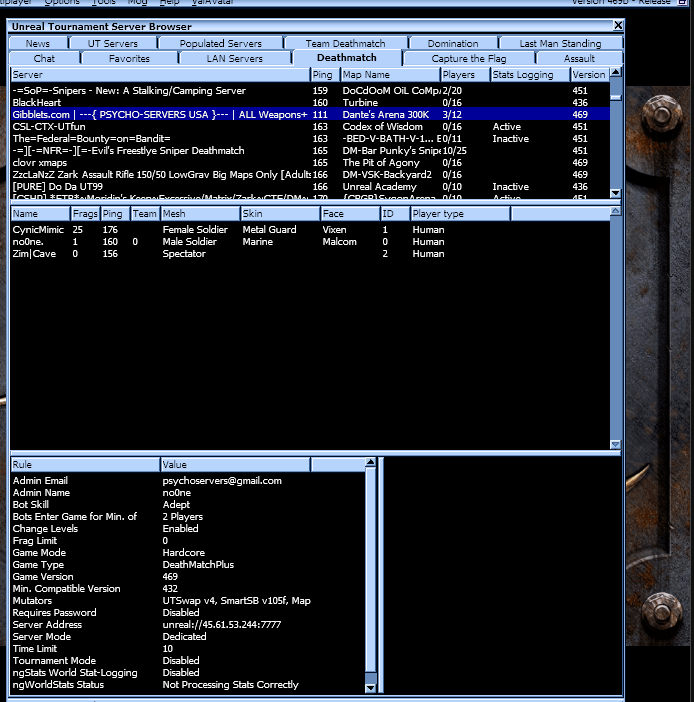Click the Player type column header
Viewport: 694px width, 702px height.
coord(460,214)
